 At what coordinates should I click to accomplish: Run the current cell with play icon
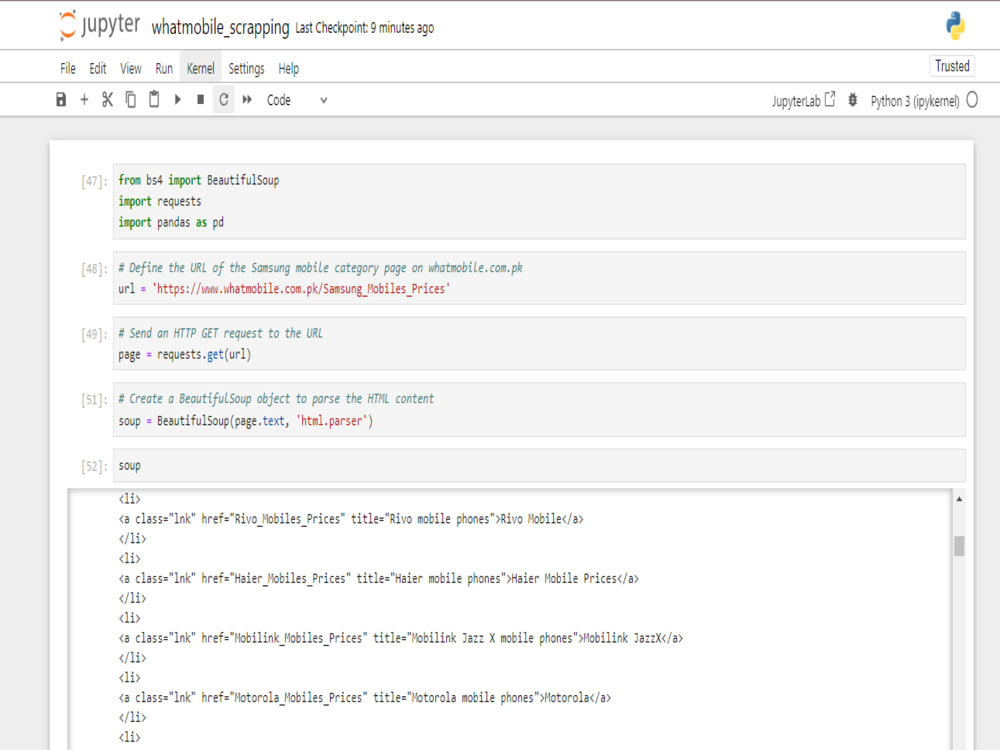pyautogui.click(x=177, y=99)
